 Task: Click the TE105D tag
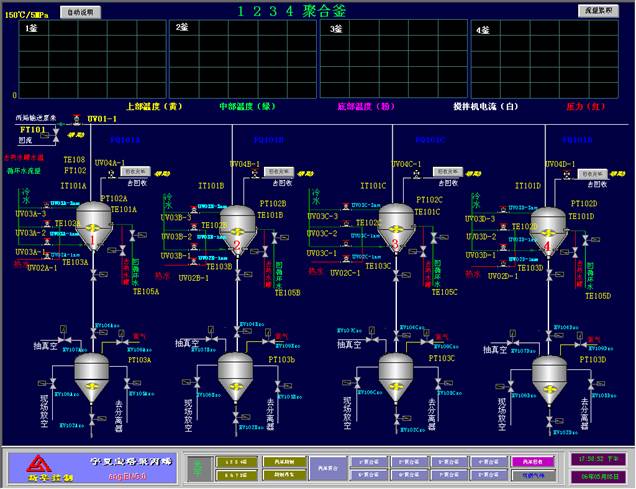(598, 296)
